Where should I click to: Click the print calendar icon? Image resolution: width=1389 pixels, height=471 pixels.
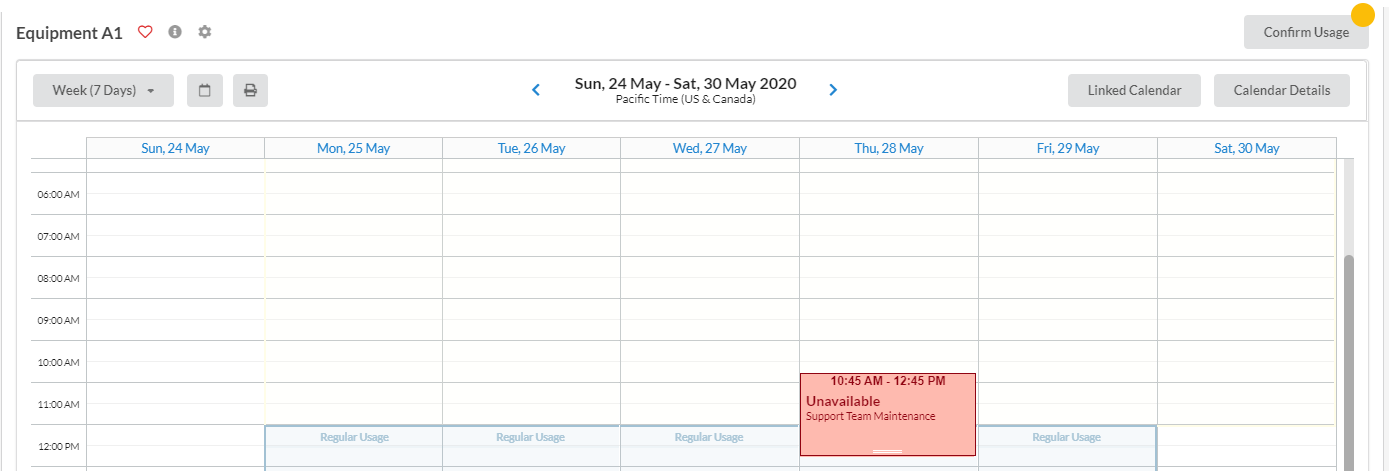(250, 90)
